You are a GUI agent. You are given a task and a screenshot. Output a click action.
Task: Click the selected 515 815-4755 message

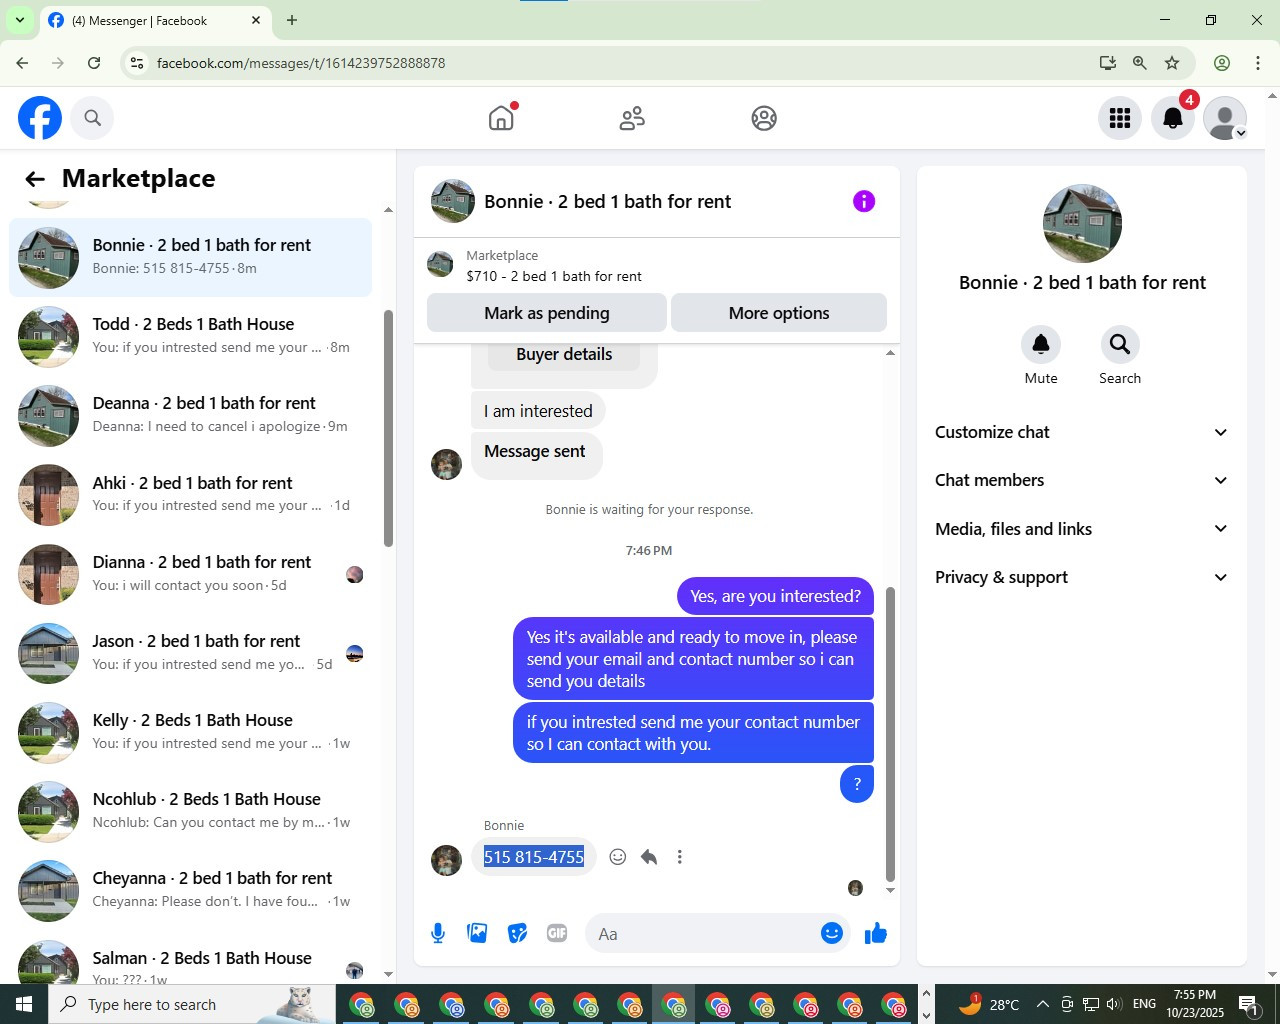(534, 857)
